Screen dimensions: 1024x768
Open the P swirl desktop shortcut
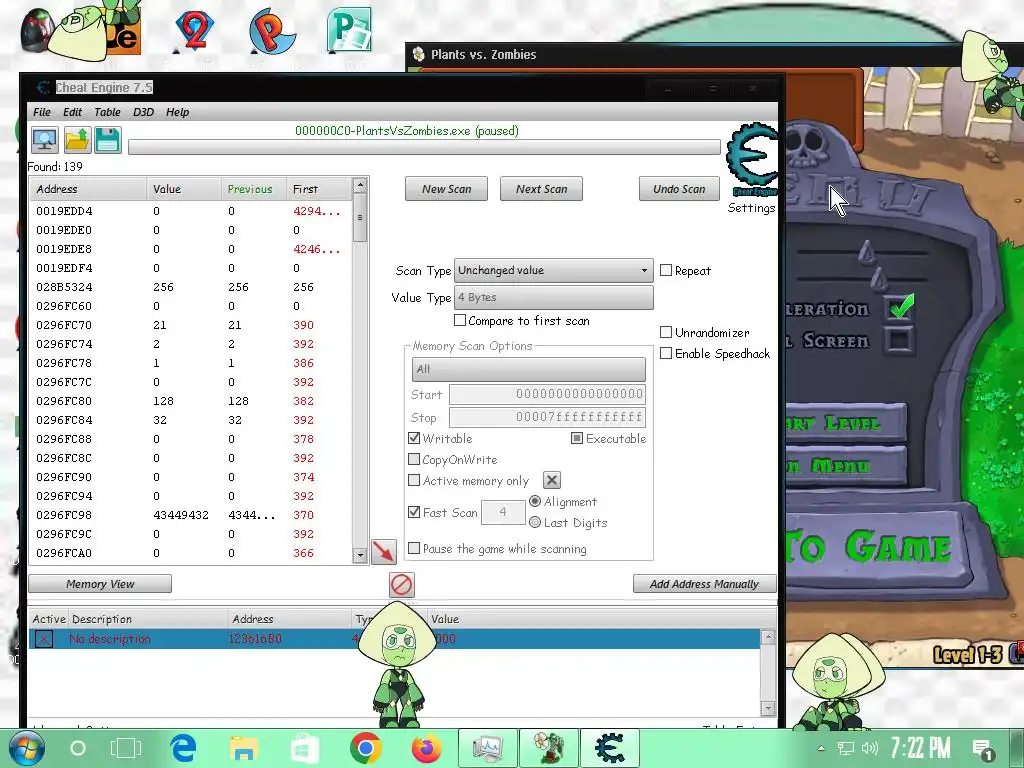click(x=272, y=29)
